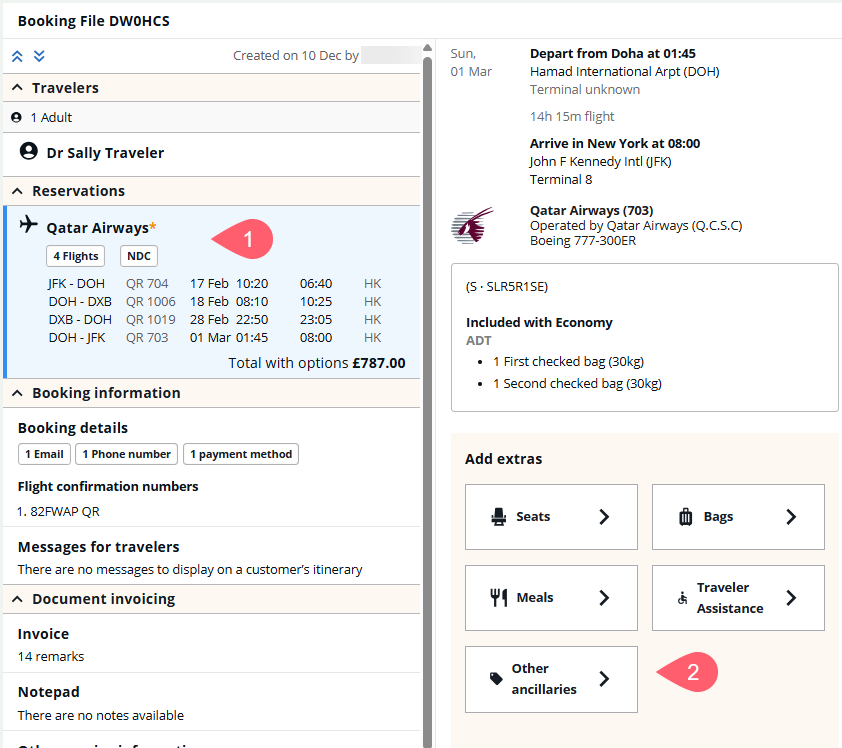Click the fork and knife Meals icon
The image size is (842, 748).
498,597
